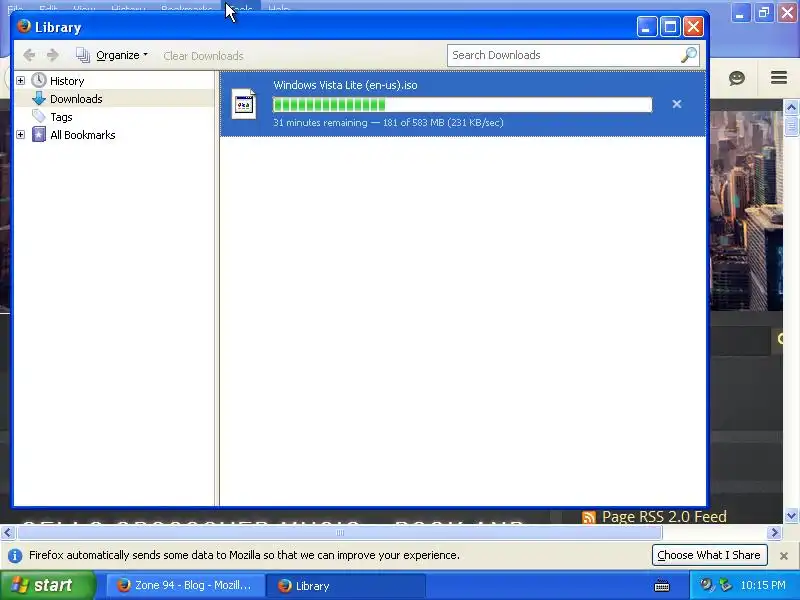Viewport: 800px width, 600px height.
Task: Dismiss the Firefox data notification bar
Action: (x=784, y=556)
